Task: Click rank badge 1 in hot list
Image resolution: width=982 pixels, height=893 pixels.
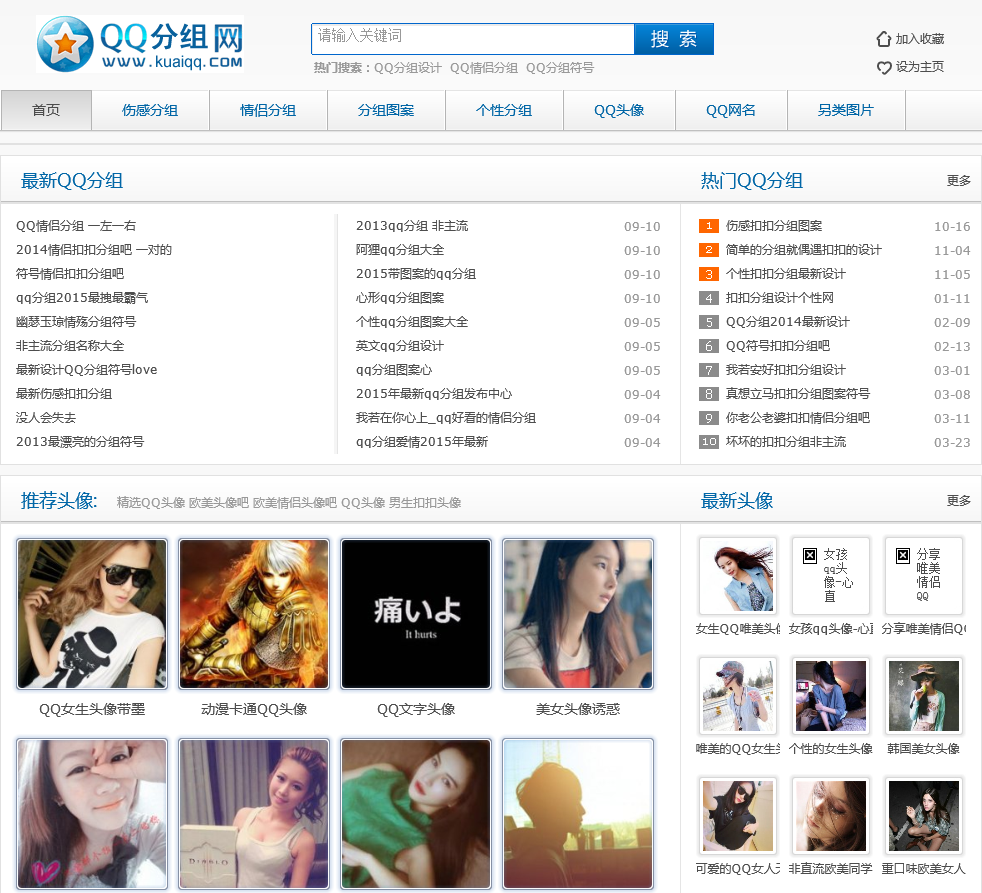Action: click(708, 225)
